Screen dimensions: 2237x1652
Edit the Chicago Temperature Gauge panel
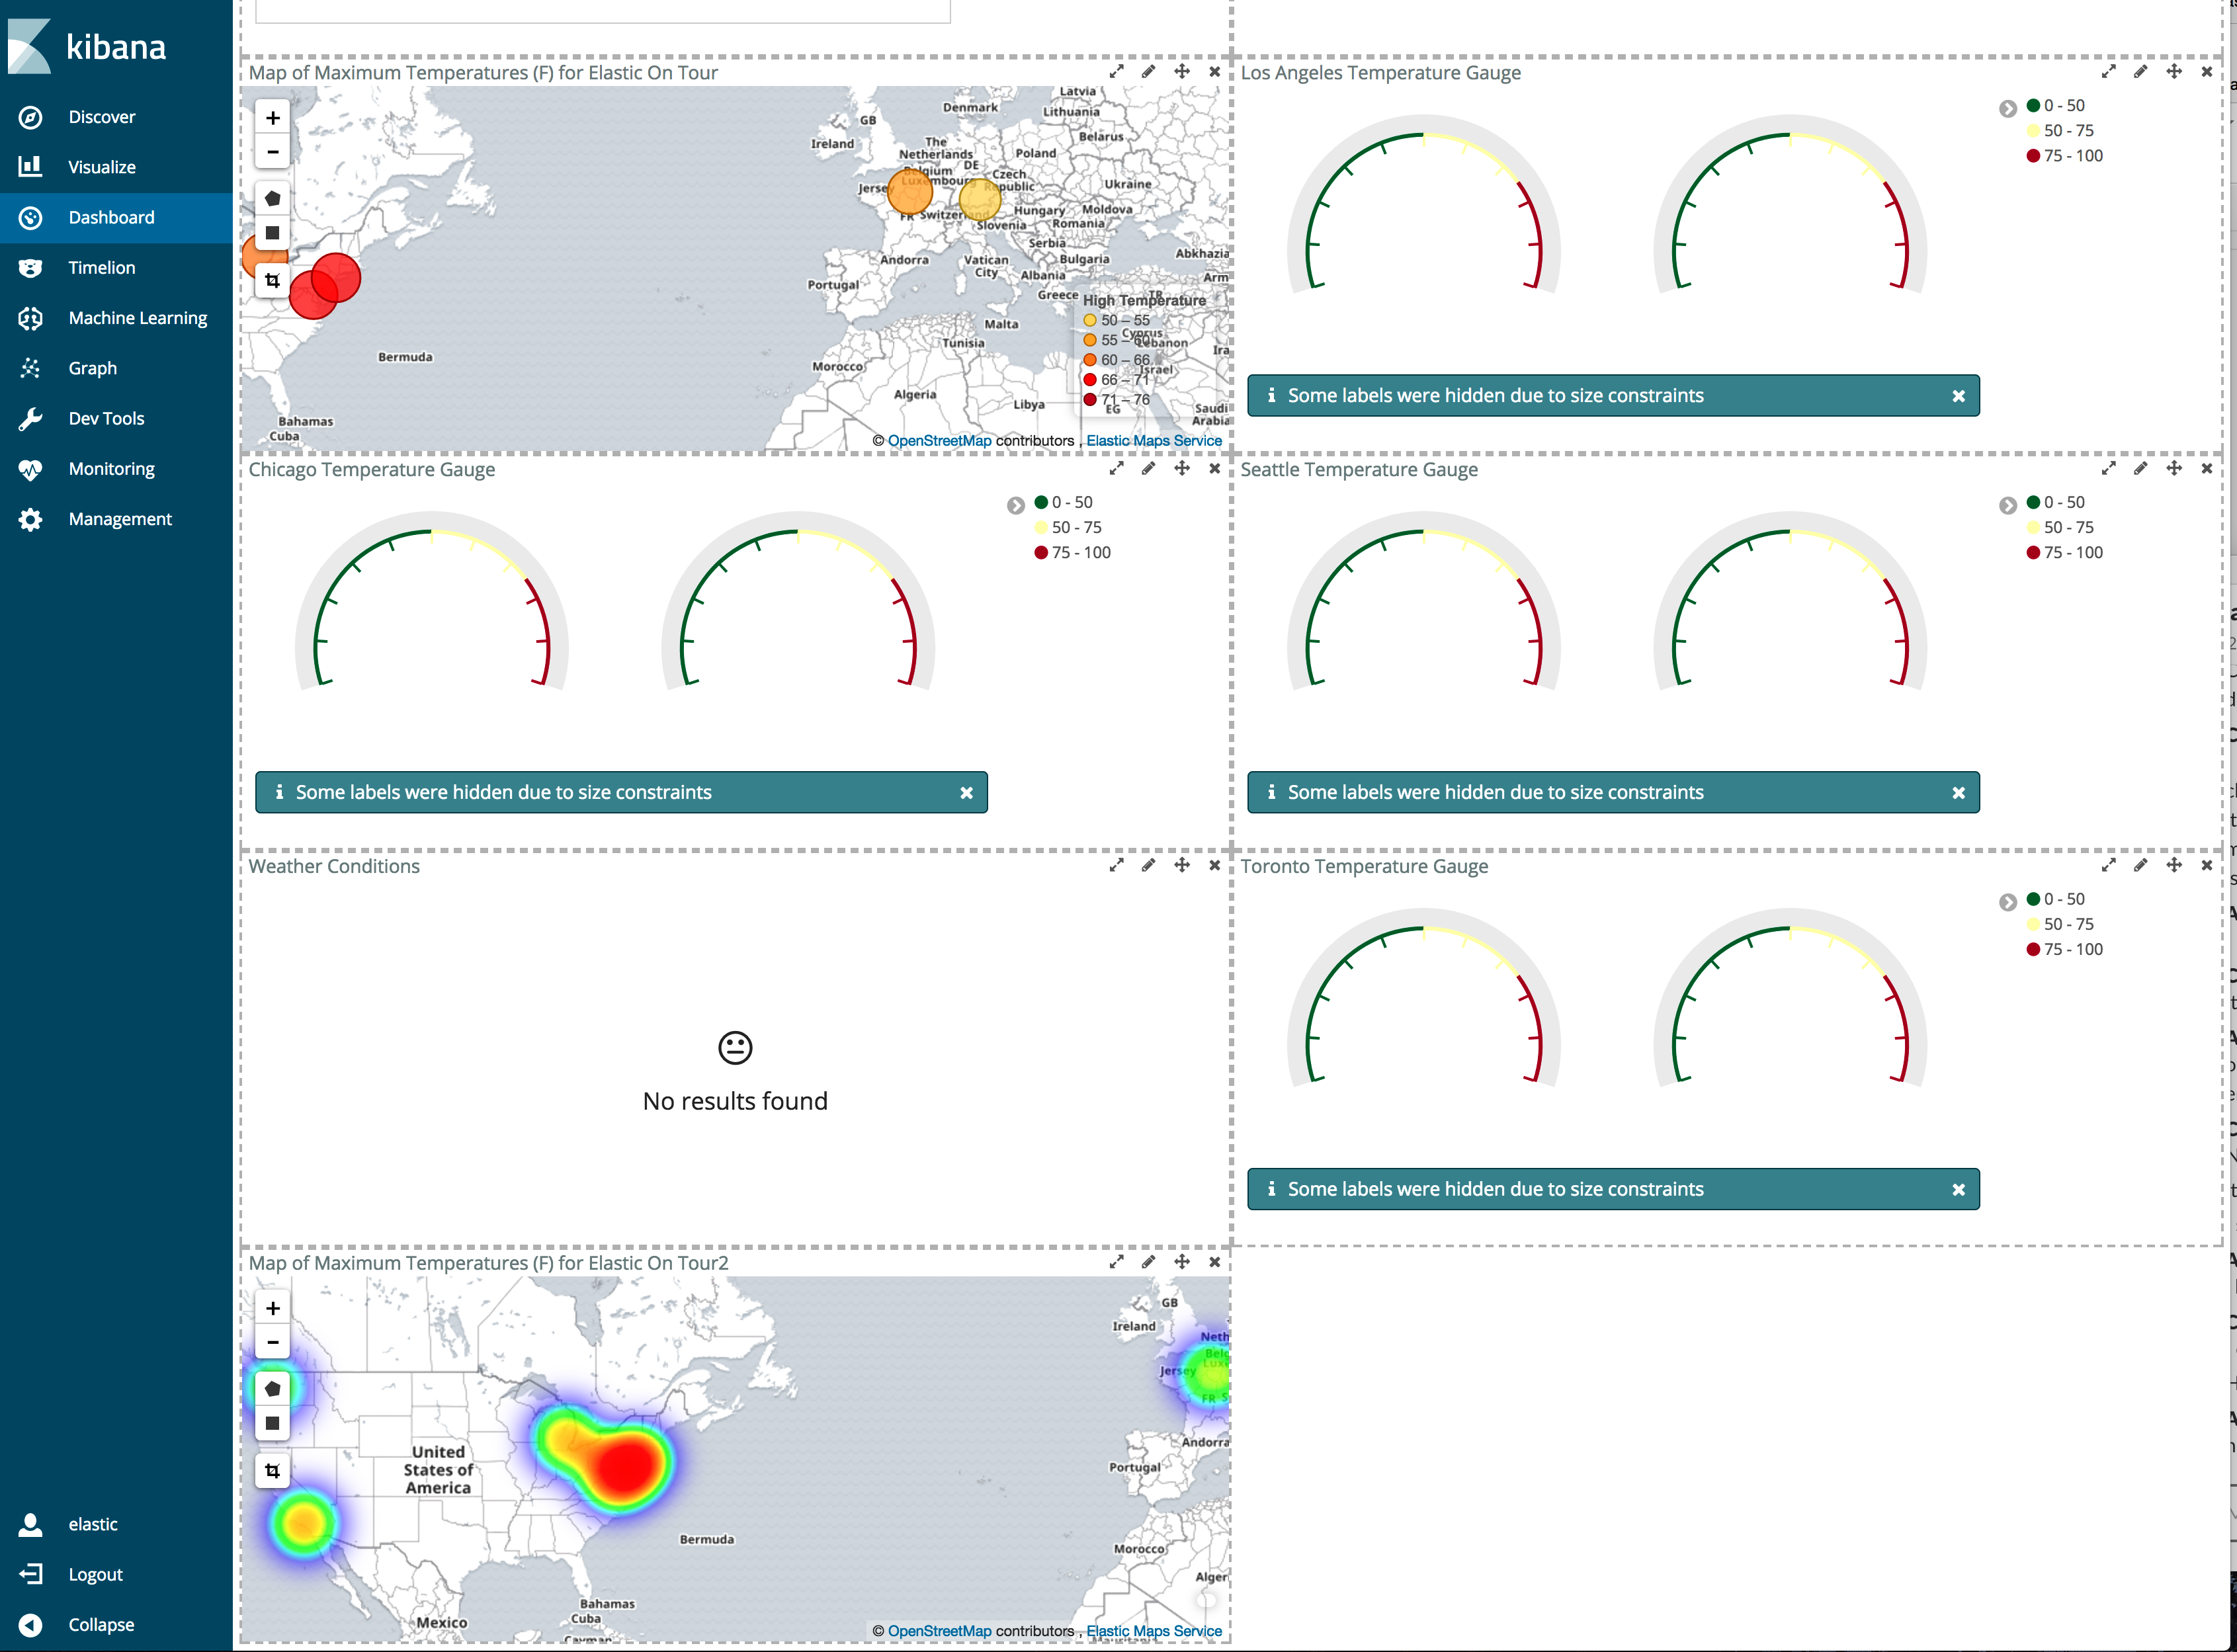click(1148, 468)
